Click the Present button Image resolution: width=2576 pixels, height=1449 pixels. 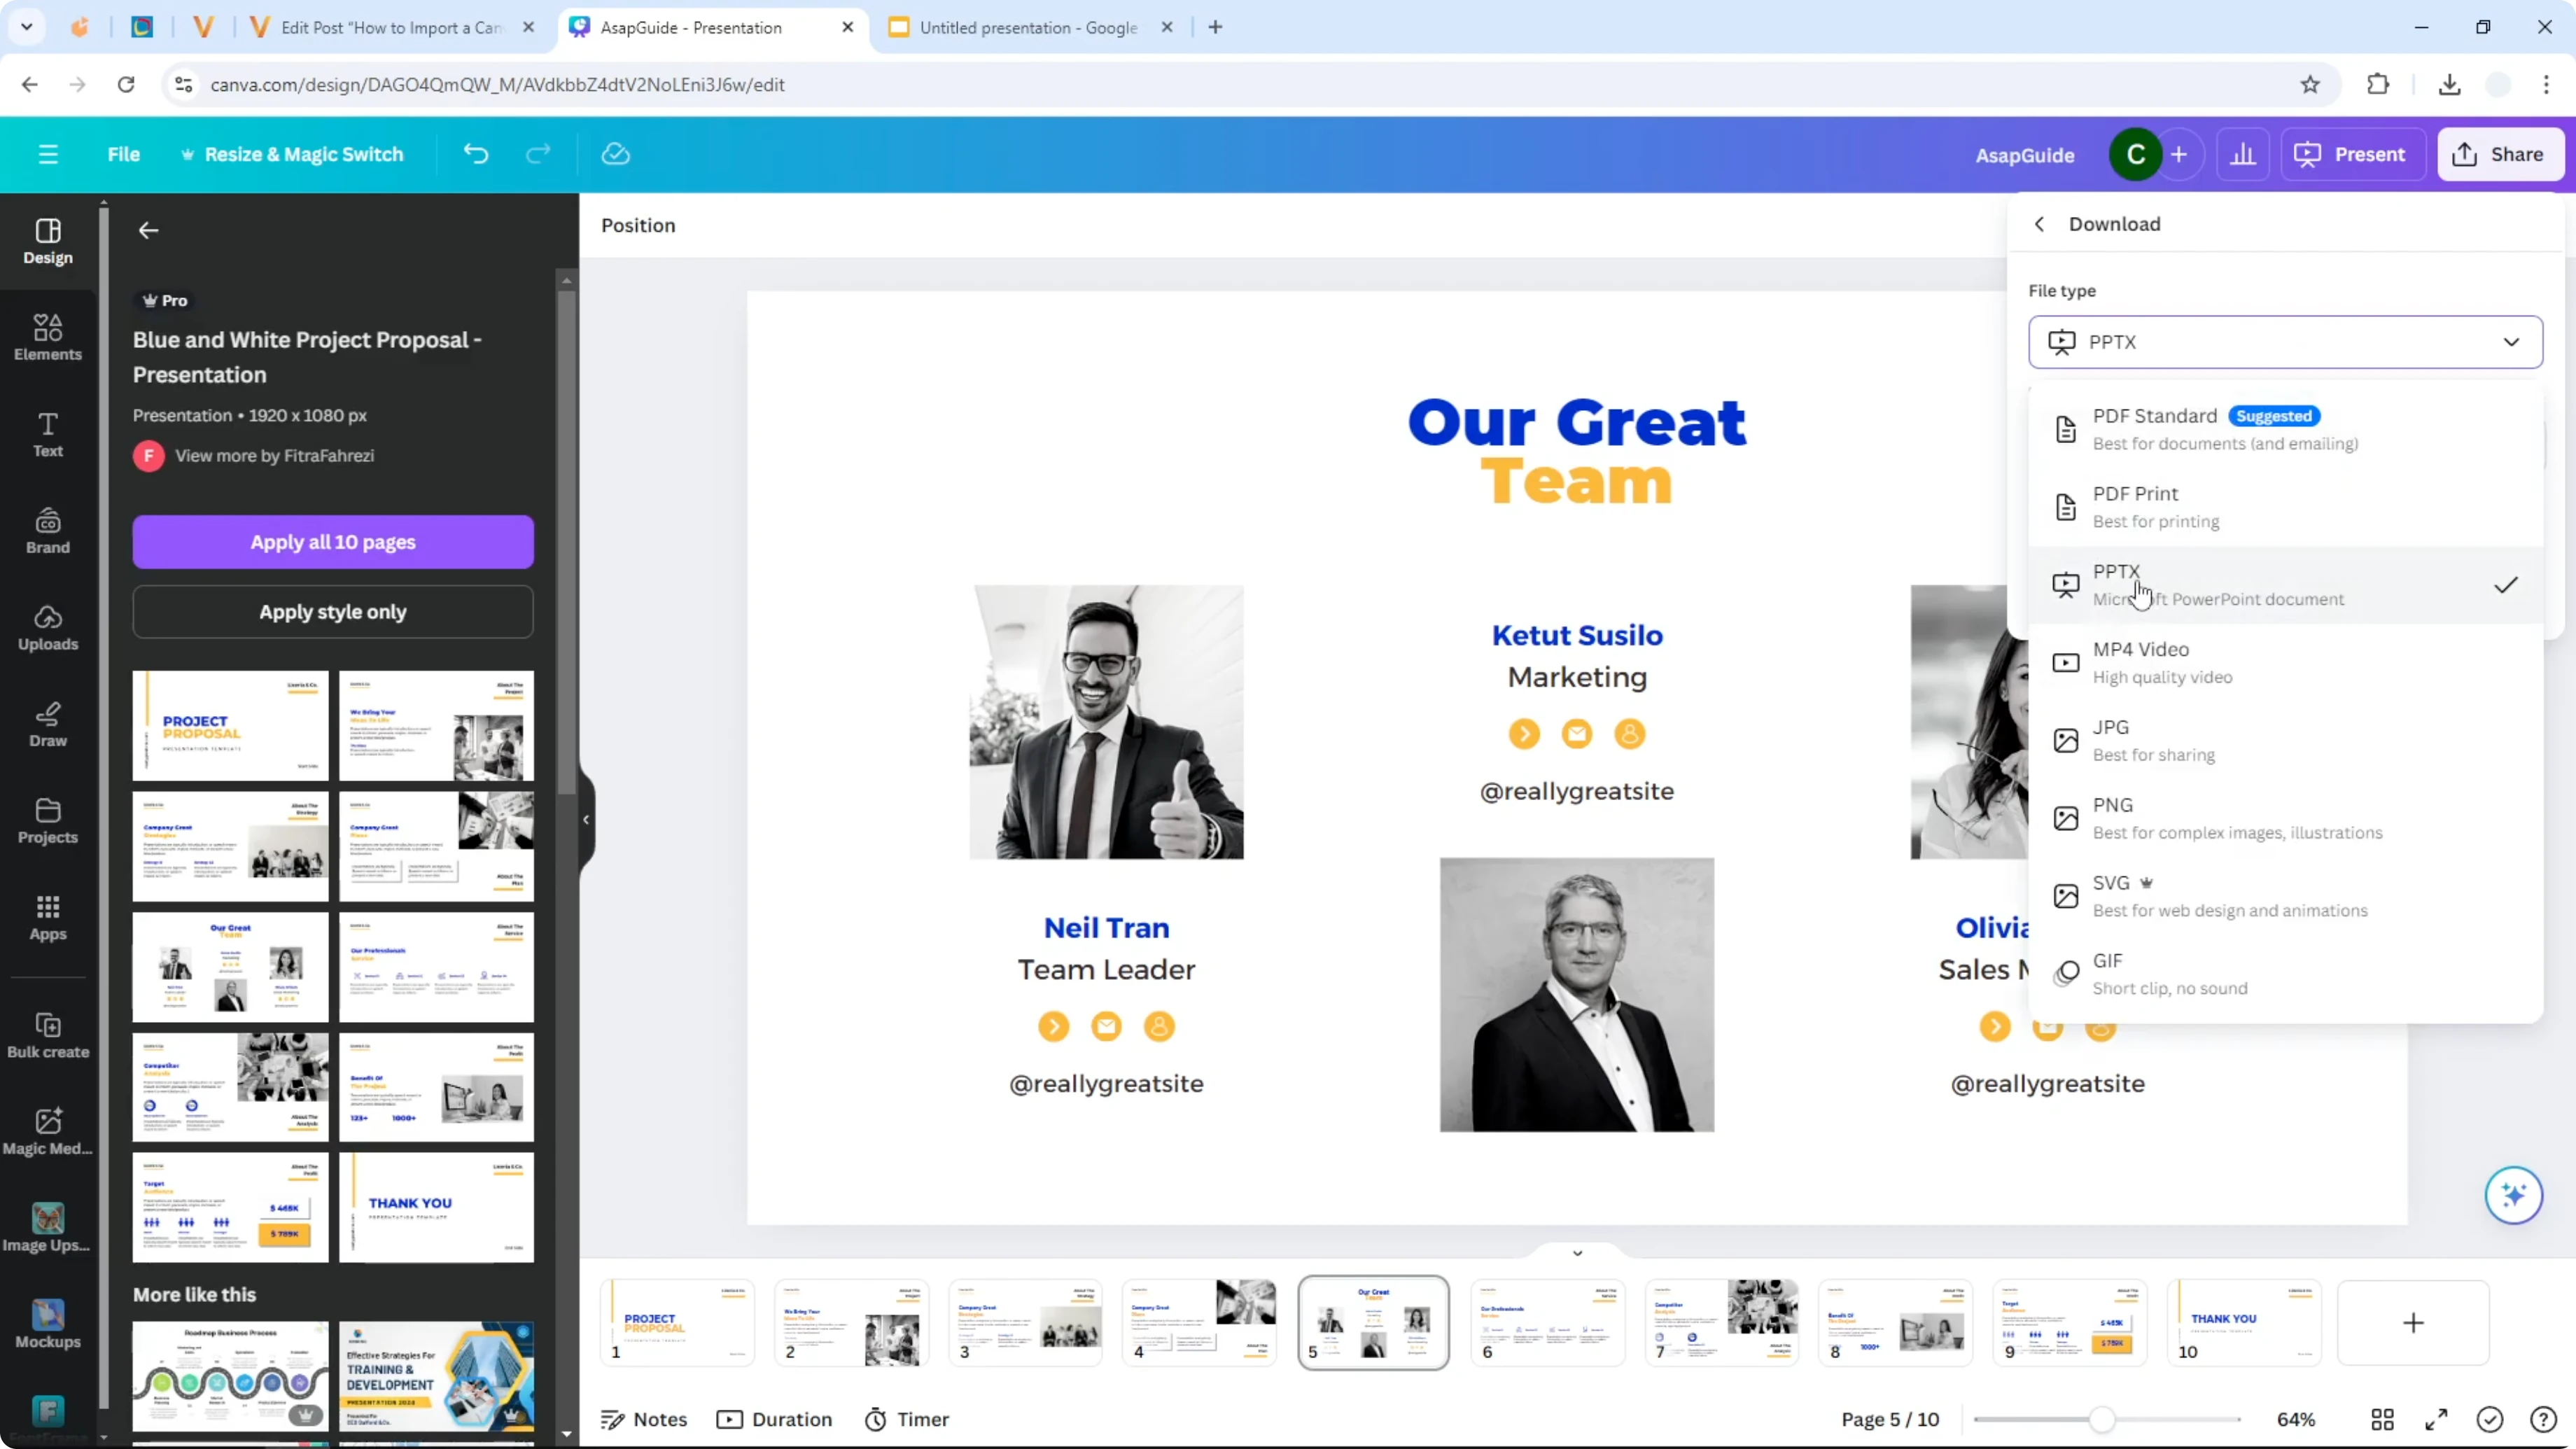coord(2353,155)
